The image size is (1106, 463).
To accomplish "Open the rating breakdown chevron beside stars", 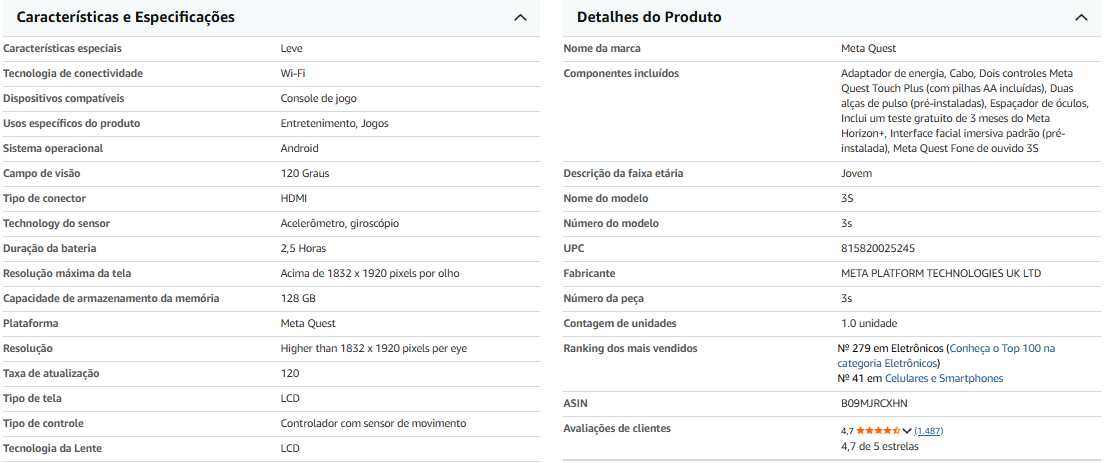I will pos(907,431).
